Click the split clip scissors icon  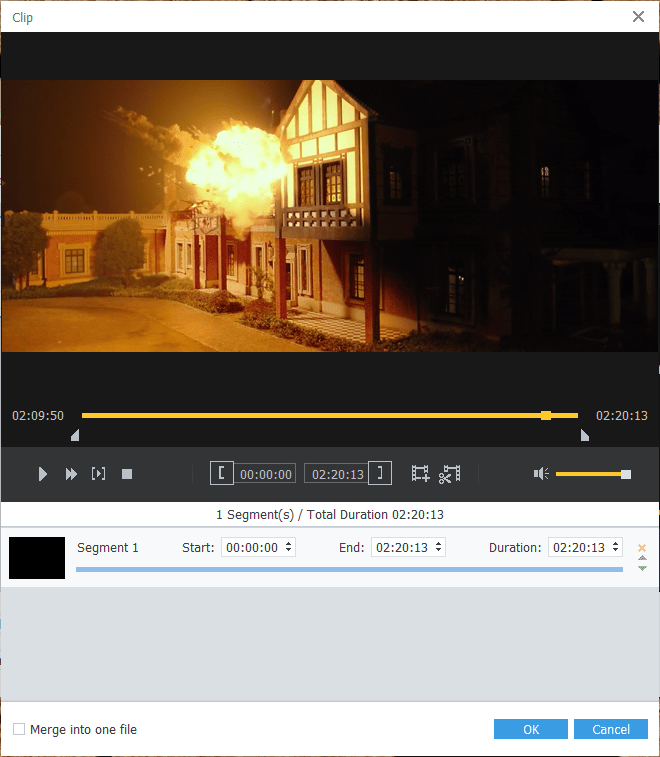(449, 474)
